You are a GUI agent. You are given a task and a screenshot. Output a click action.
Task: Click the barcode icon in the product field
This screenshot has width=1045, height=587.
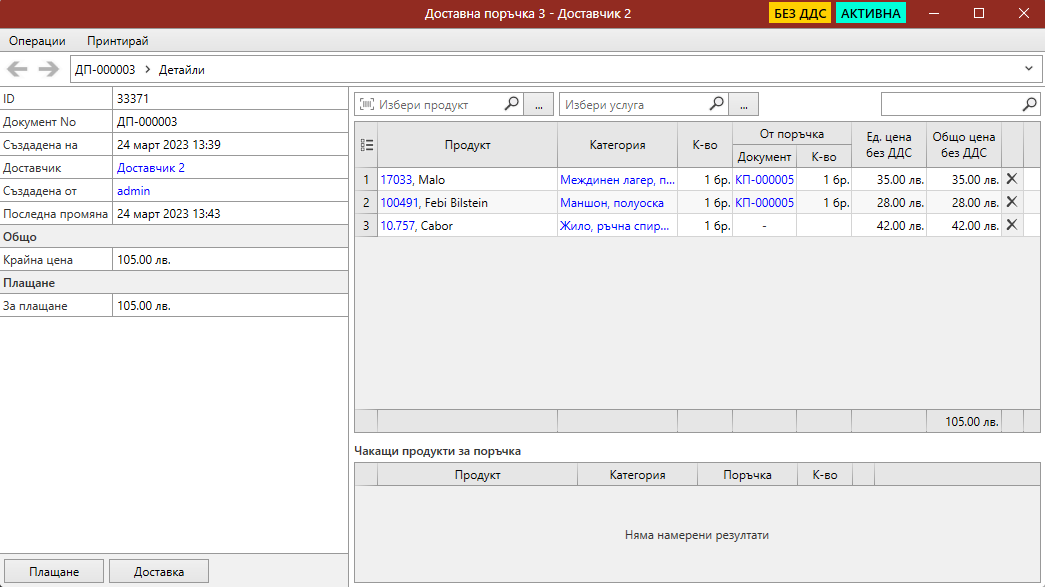[367, 104]
